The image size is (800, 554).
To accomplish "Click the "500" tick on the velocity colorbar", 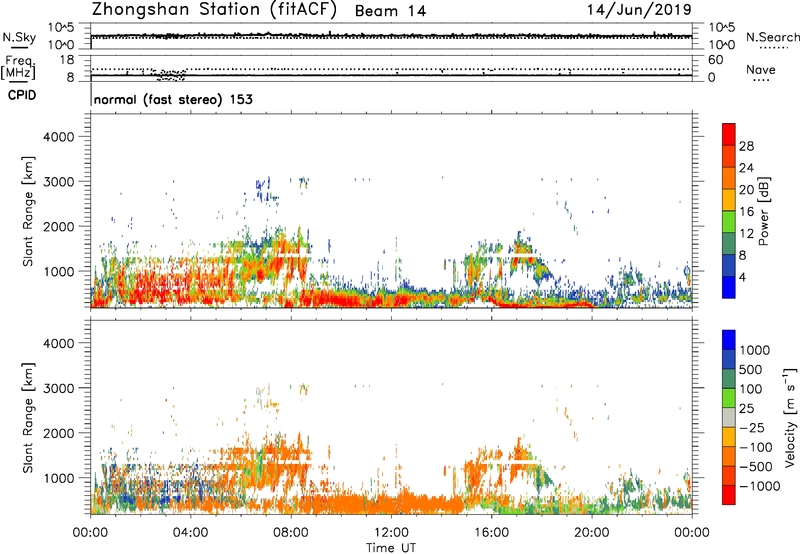I will coord(751,370).
